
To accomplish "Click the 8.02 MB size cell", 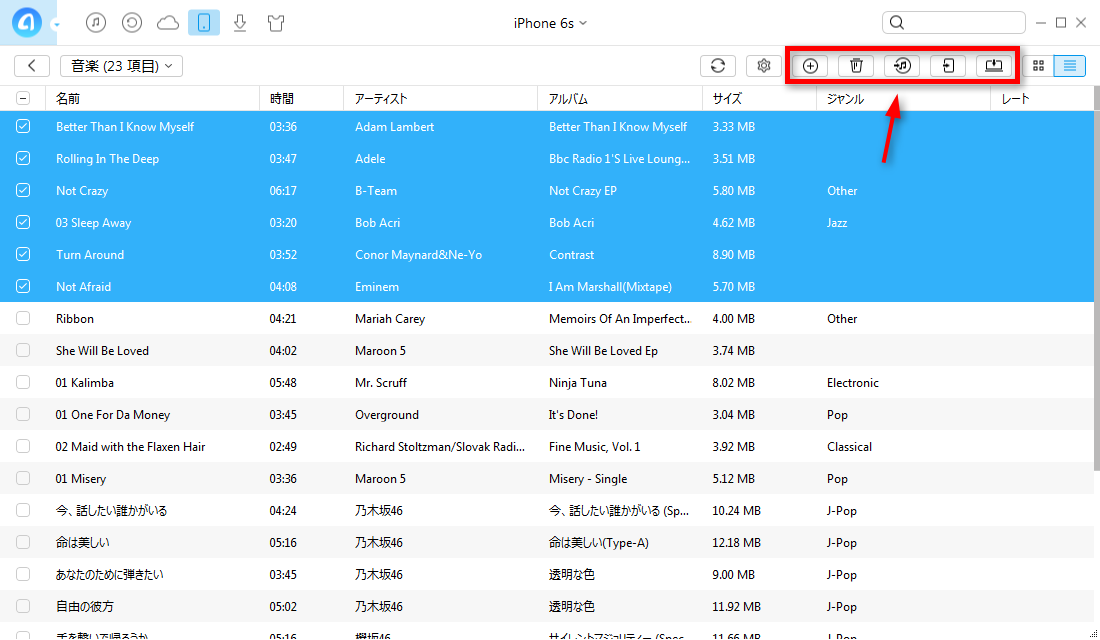I will point(733,382).
